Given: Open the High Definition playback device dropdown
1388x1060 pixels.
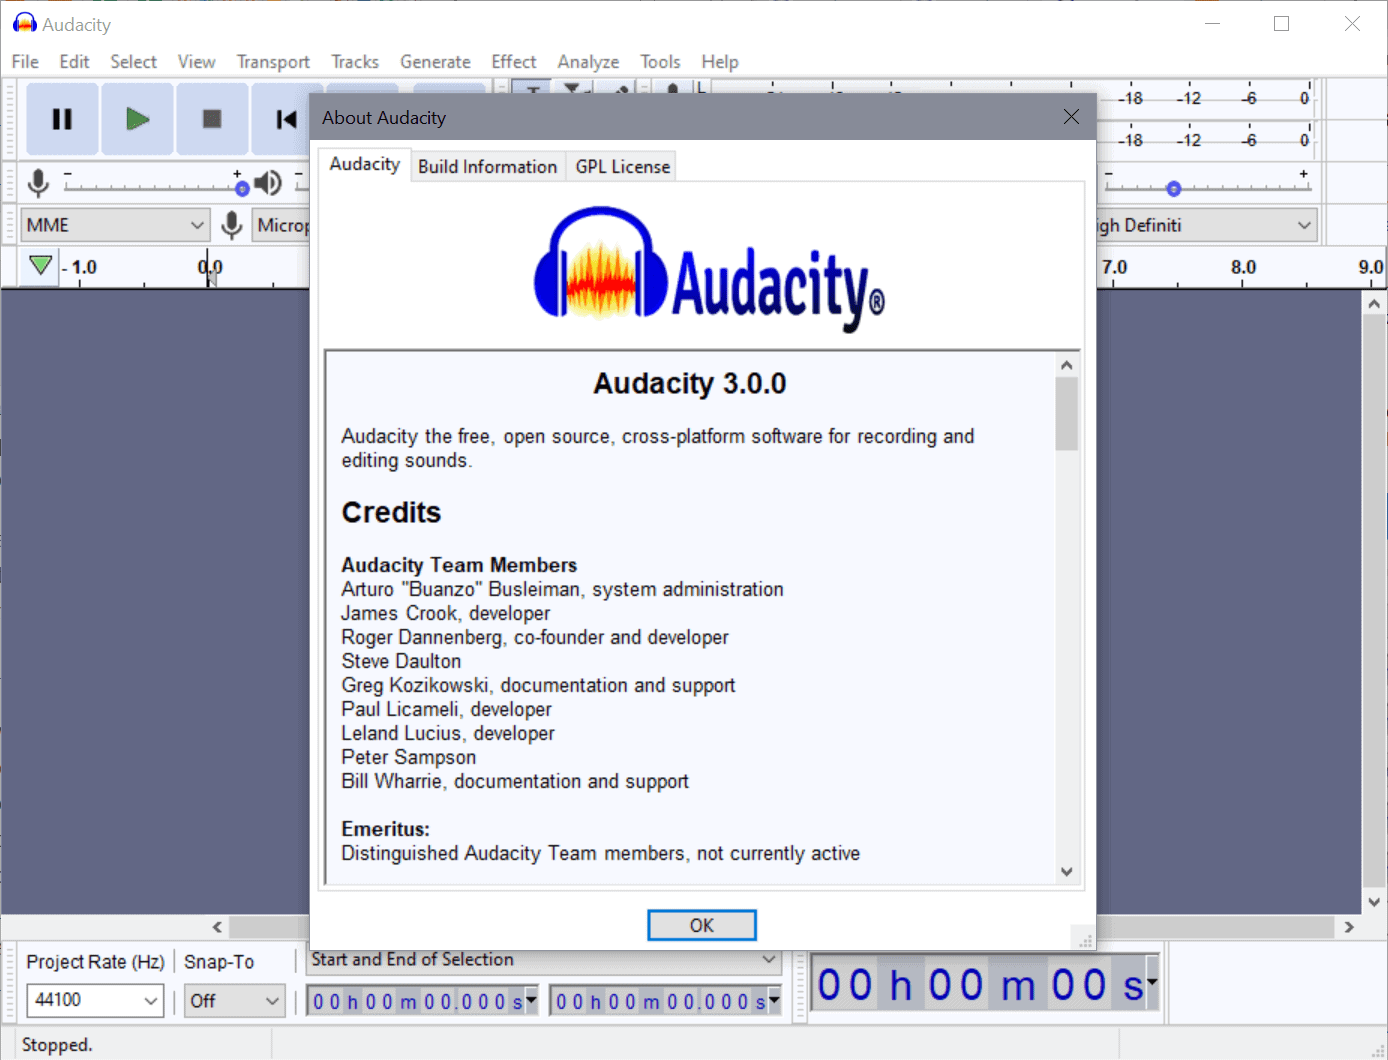Looking at the screenshot, I should 1206,225.
